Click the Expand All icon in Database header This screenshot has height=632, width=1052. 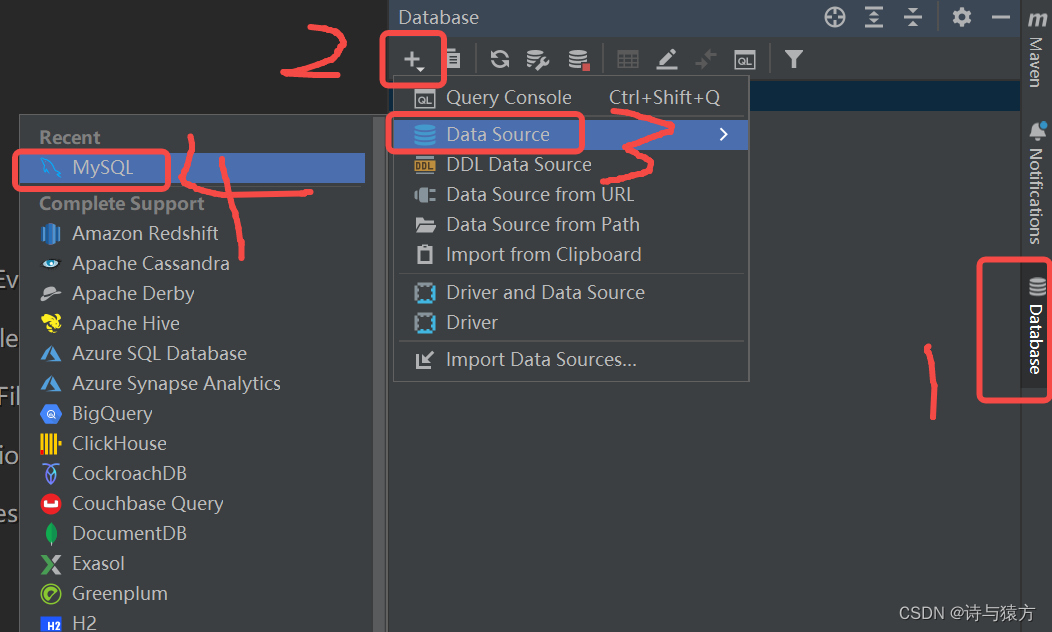click(x=874, y=17)
